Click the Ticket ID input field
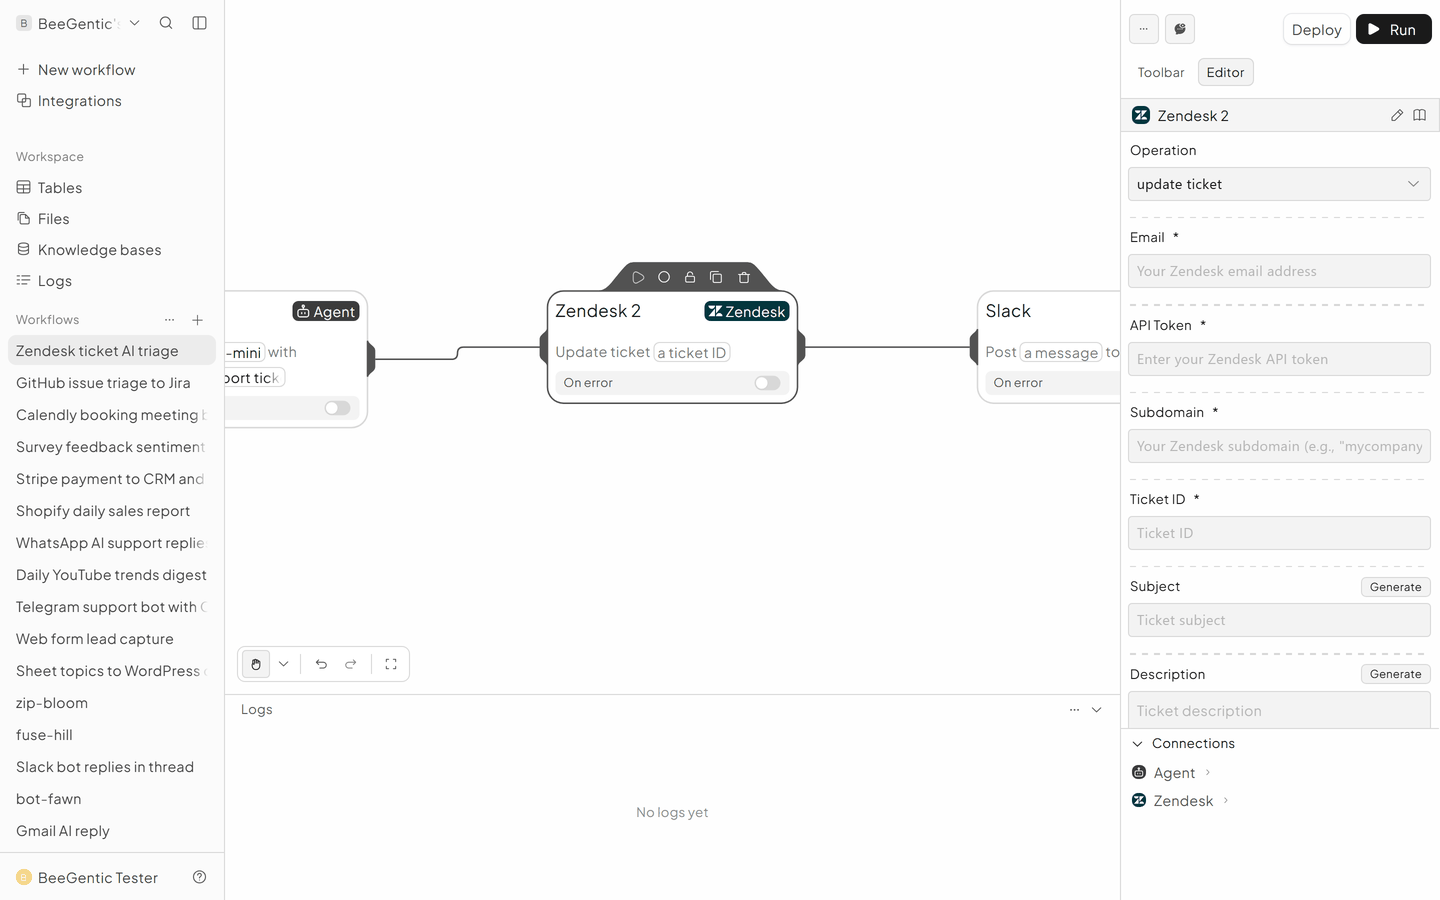This screenshot has width=1440, height=900. (x=1279, y=533)
